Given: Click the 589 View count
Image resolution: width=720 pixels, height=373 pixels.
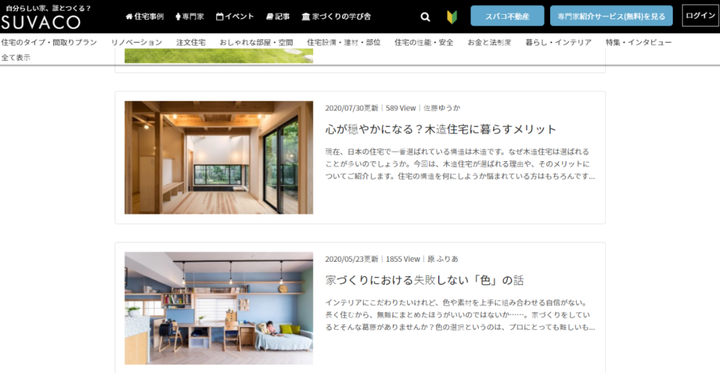Looking at the screenshot, I should 400,108.
